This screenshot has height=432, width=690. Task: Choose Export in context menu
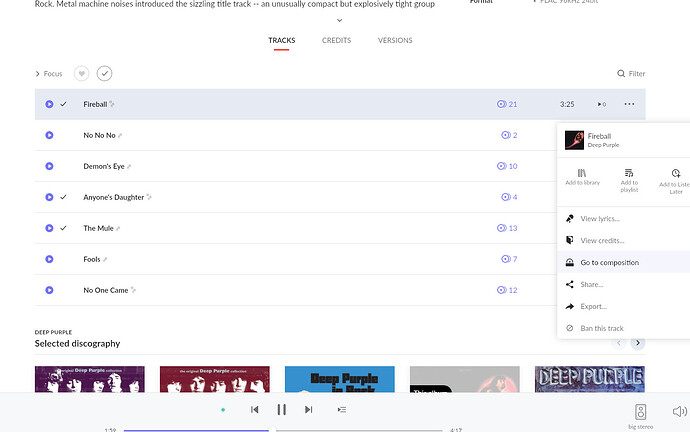tap(623, 307)
